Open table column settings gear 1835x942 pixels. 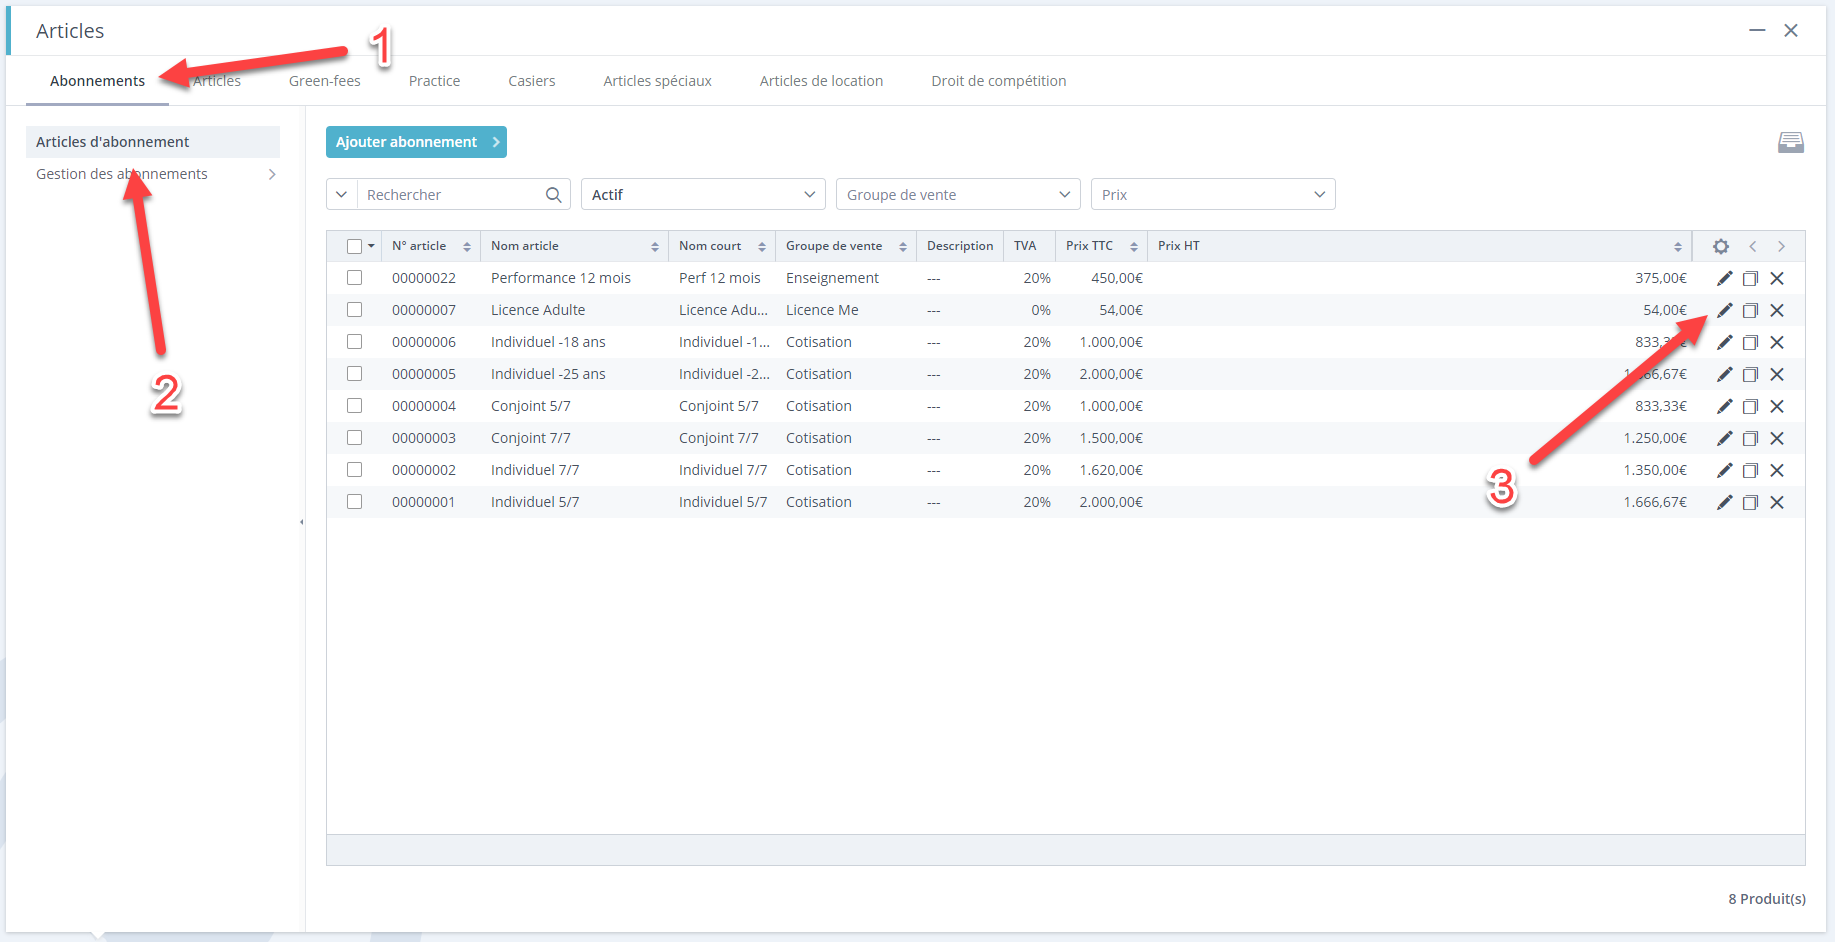[x=1720, y=246]
